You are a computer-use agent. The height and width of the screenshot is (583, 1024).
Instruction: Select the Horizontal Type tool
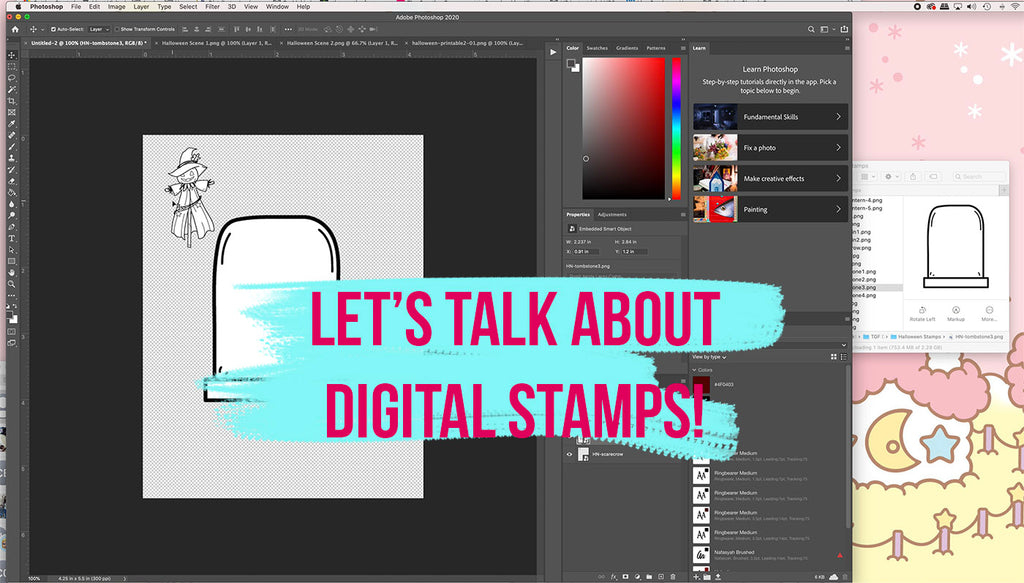pos(12,238)
